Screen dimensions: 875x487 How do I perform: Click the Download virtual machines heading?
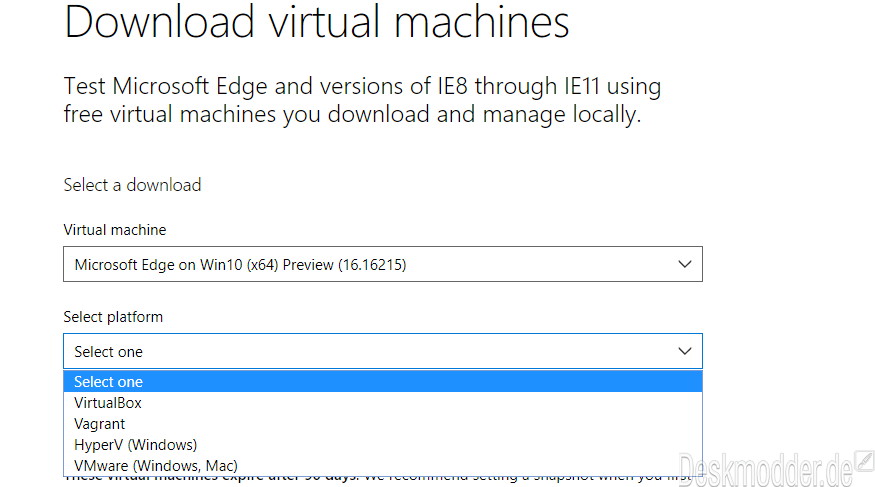pyautogui.click(x=316, y=22)
